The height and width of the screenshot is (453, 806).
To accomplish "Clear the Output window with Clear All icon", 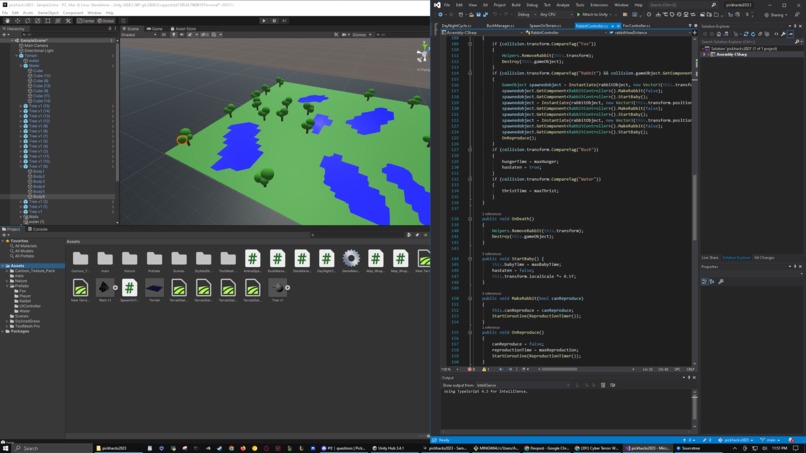I will tap(603, 385).
